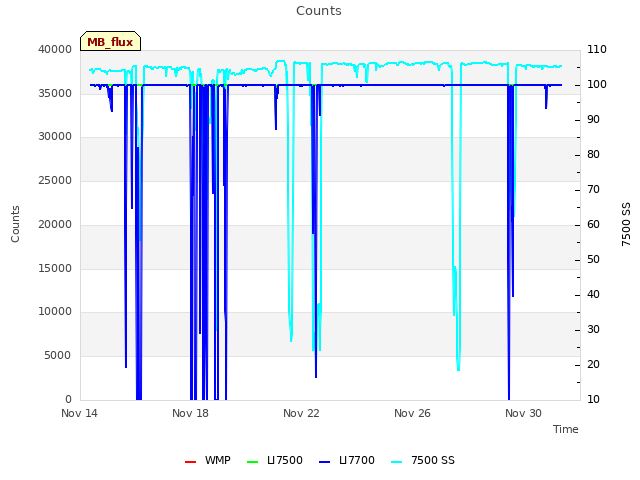Toggle the WMP legend entry
Screen dimensions: 640x480
208,460
